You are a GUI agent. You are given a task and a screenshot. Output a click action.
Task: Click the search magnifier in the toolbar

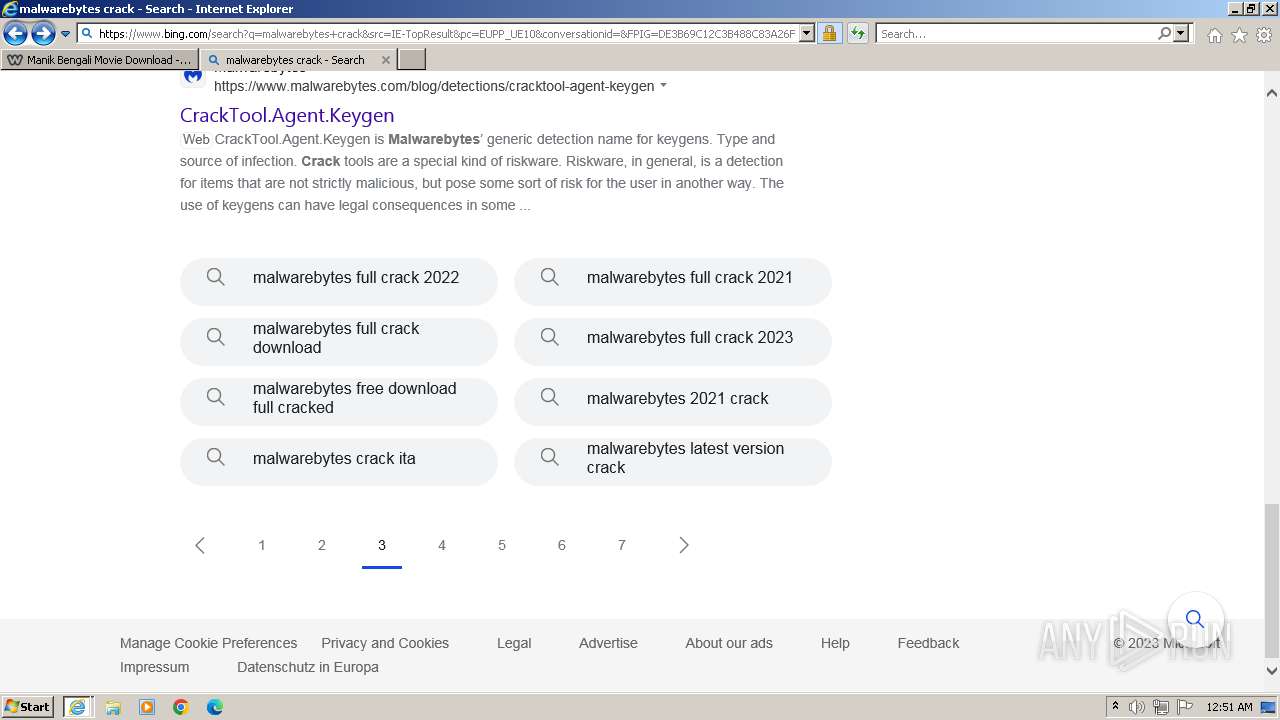click(x=1164, y=34)
